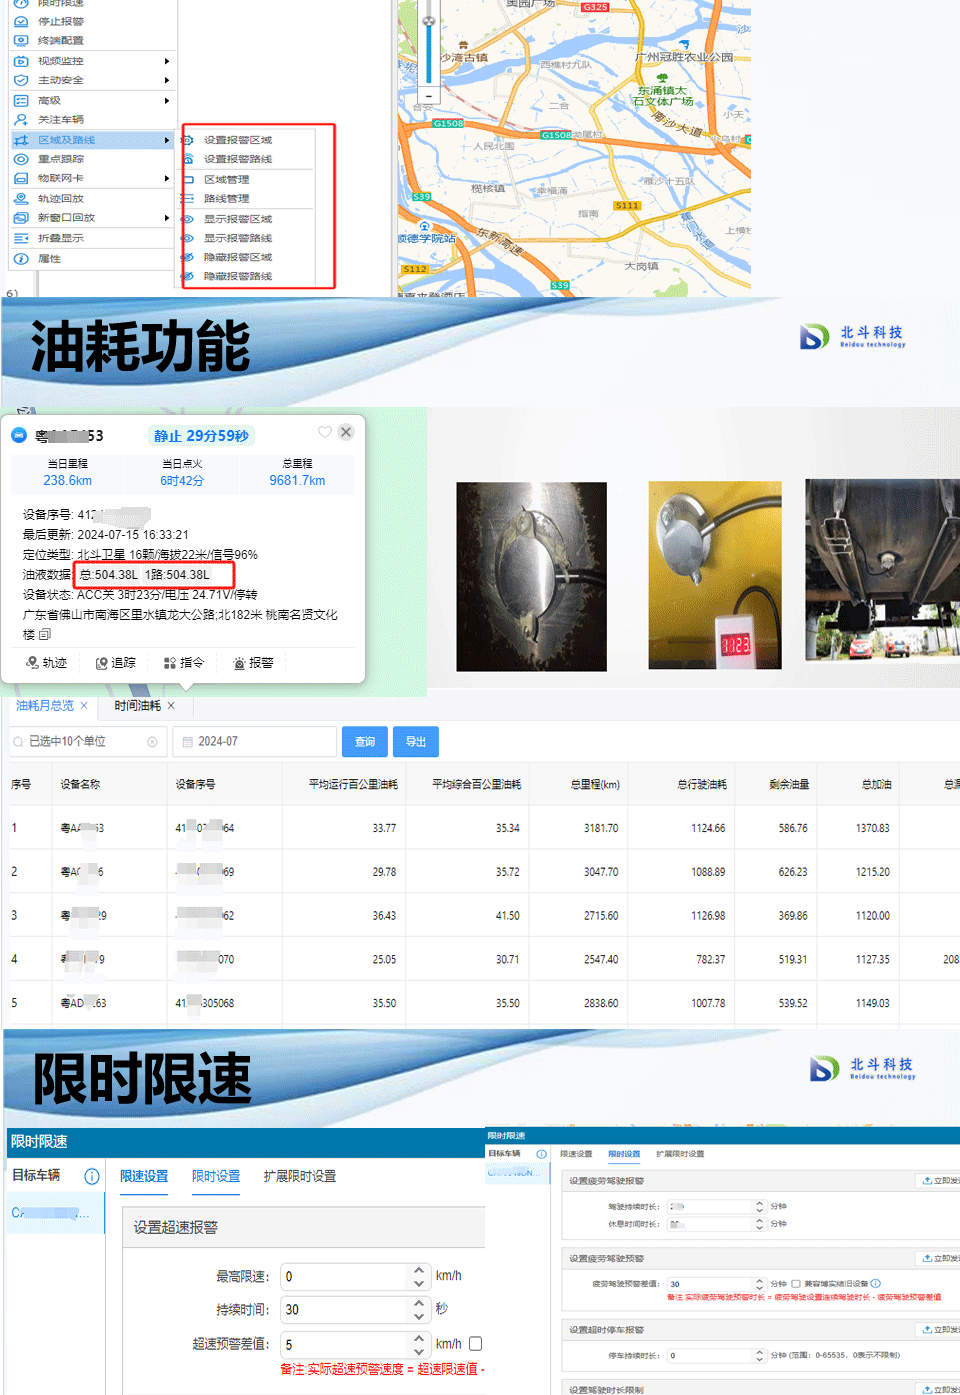Select 设置报警区域 in the submenu

(x=238, y=140)
